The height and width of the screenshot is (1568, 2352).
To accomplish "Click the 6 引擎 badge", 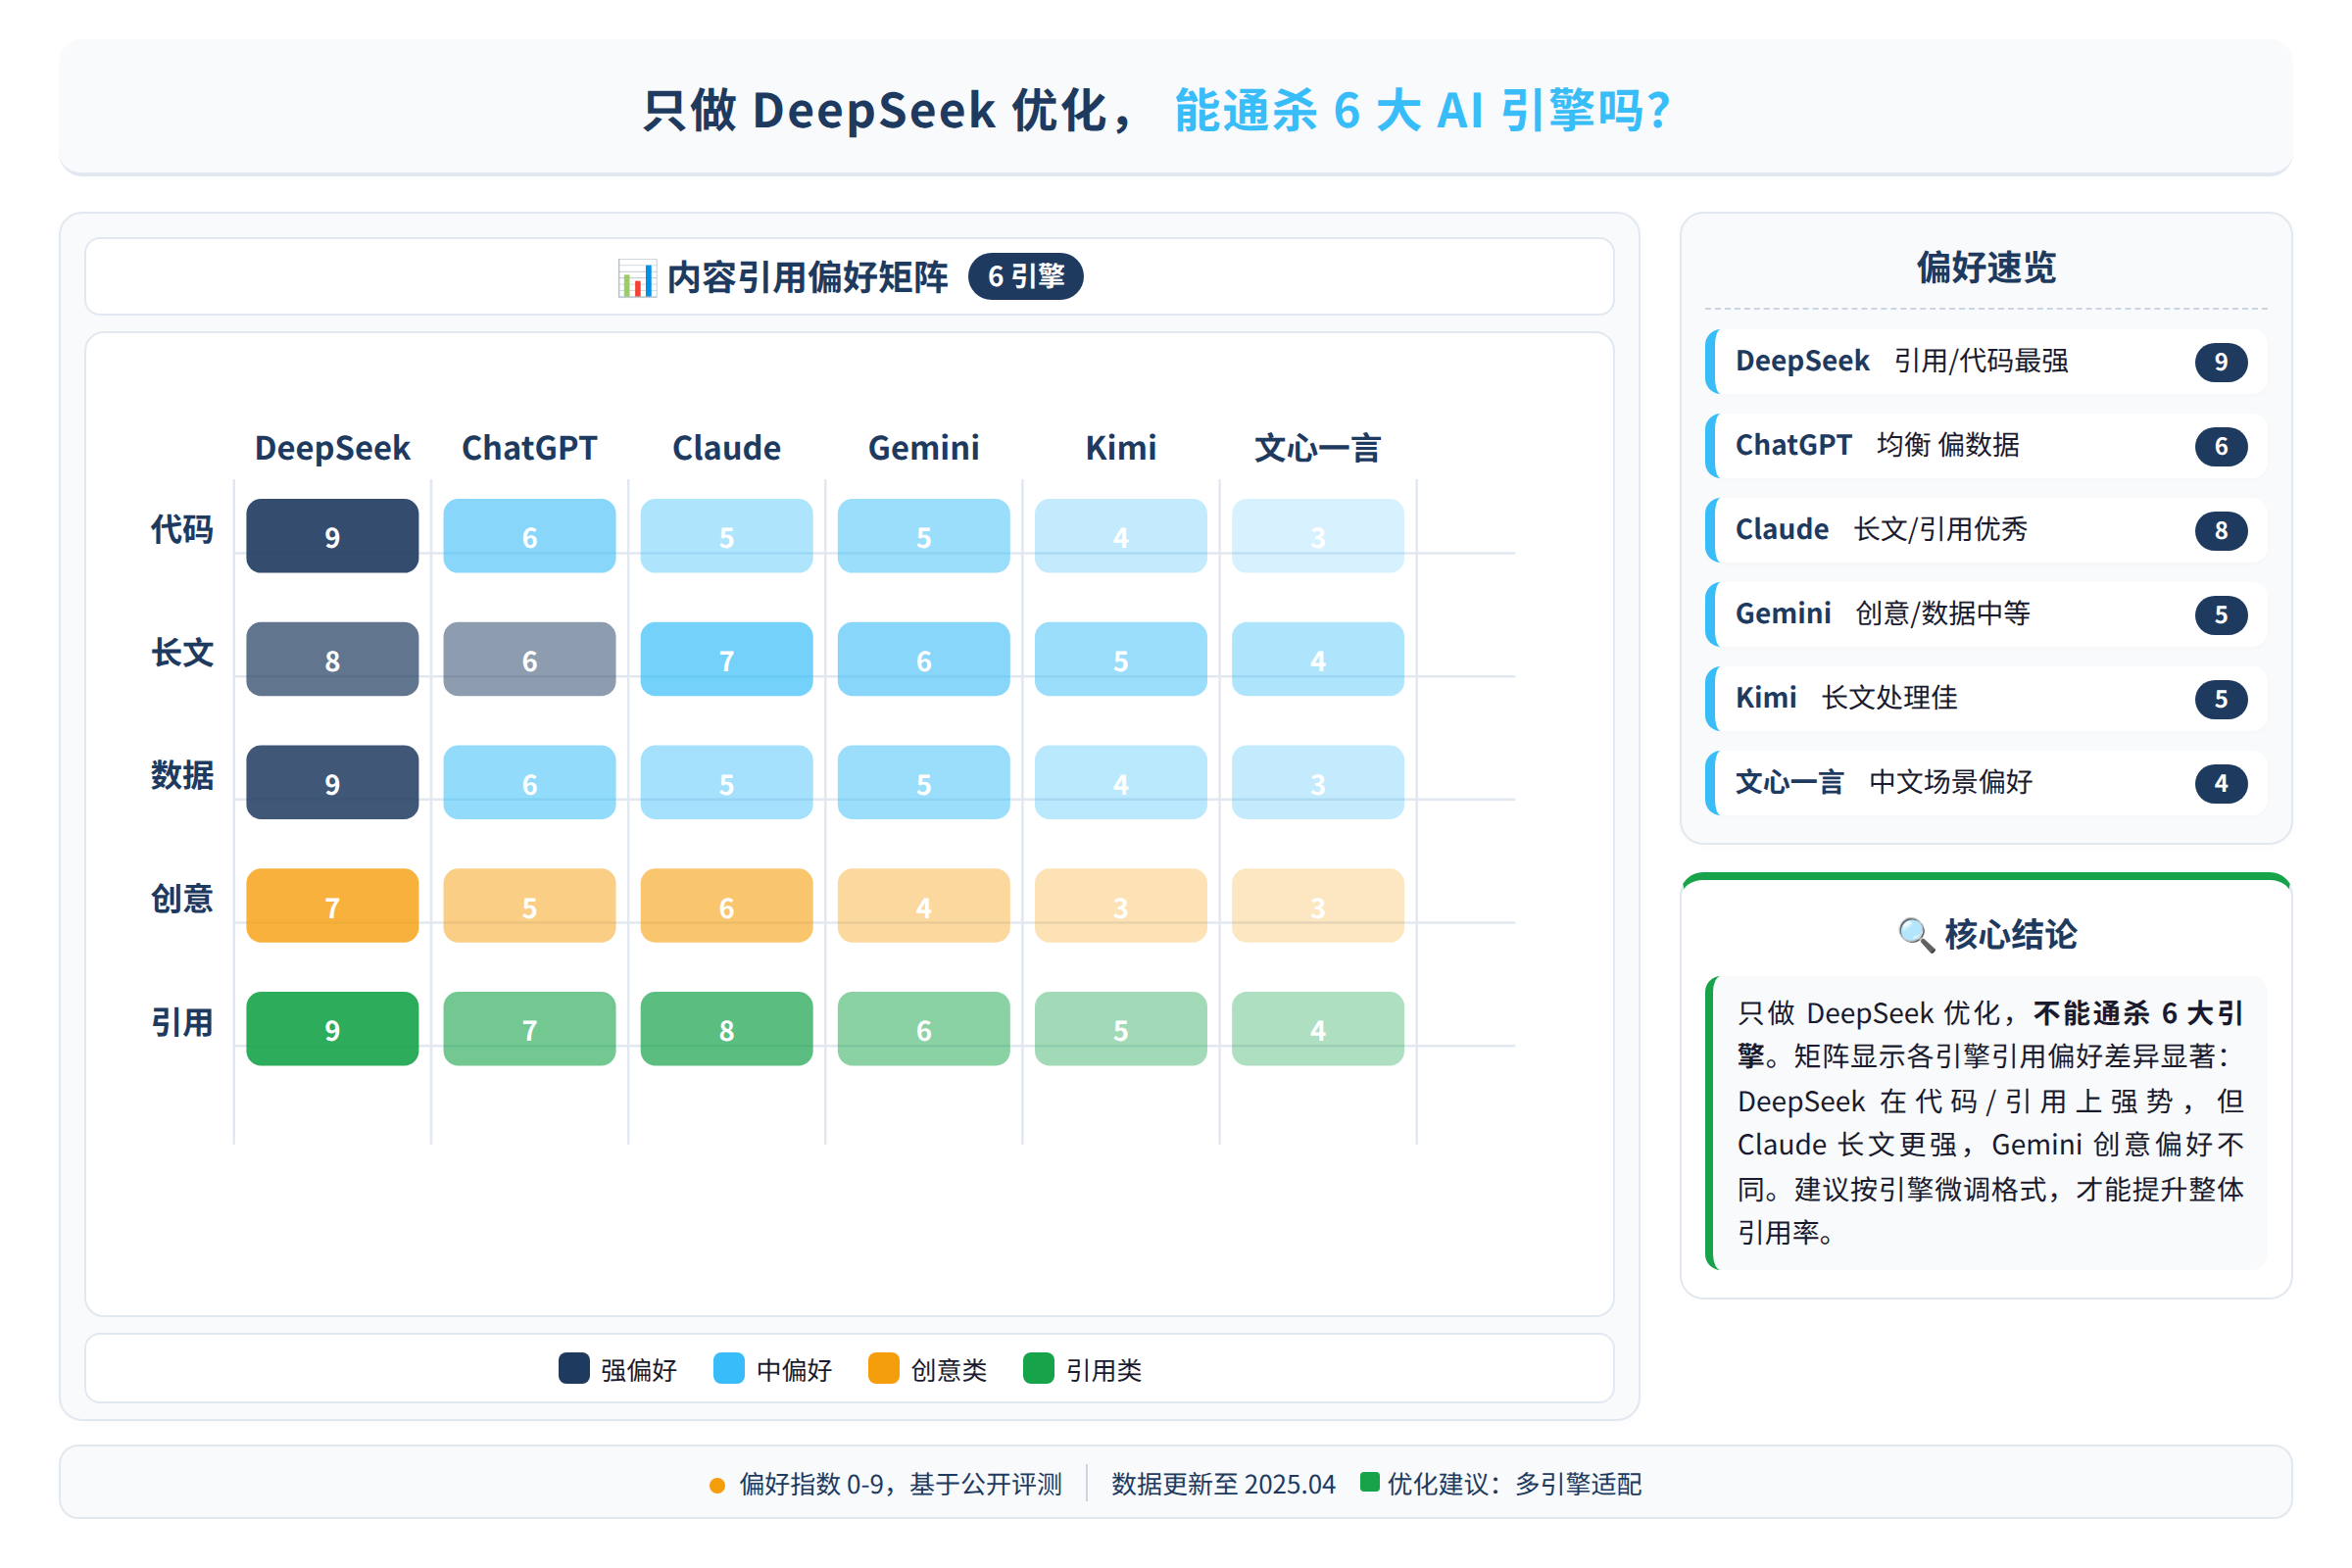I will 1025,276.
